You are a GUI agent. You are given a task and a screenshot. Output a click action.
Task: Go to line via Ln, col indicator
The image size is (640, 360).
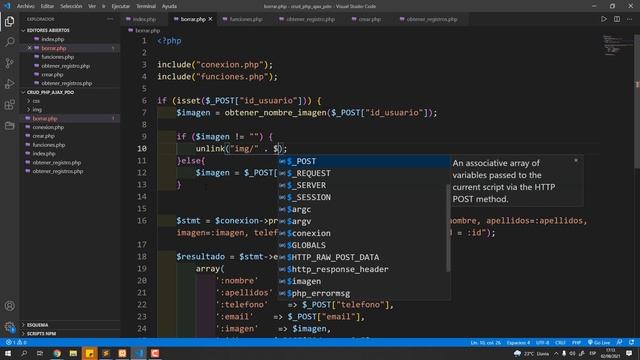click(x=485, y=342)
